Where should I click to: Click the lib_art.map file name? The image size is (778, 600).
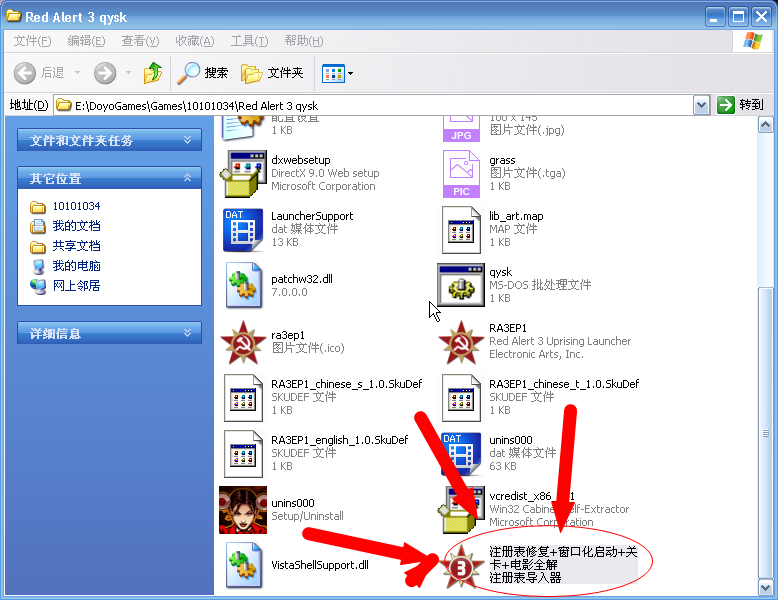[516, 216]
